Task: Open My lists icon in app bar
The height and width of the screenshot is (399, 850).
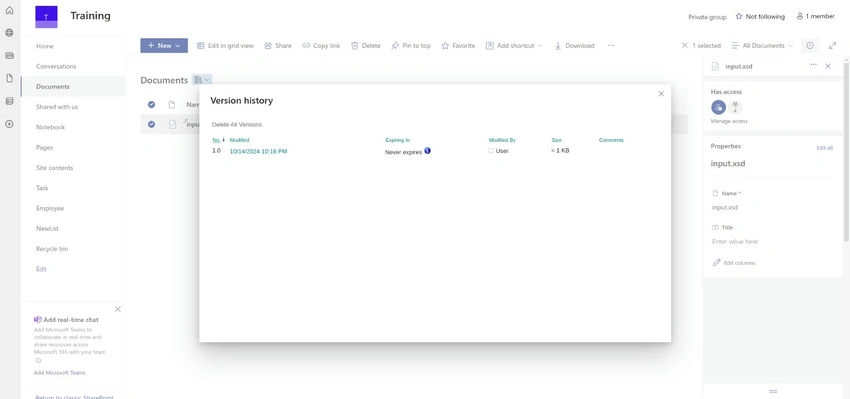Action: tap(9, 101)
